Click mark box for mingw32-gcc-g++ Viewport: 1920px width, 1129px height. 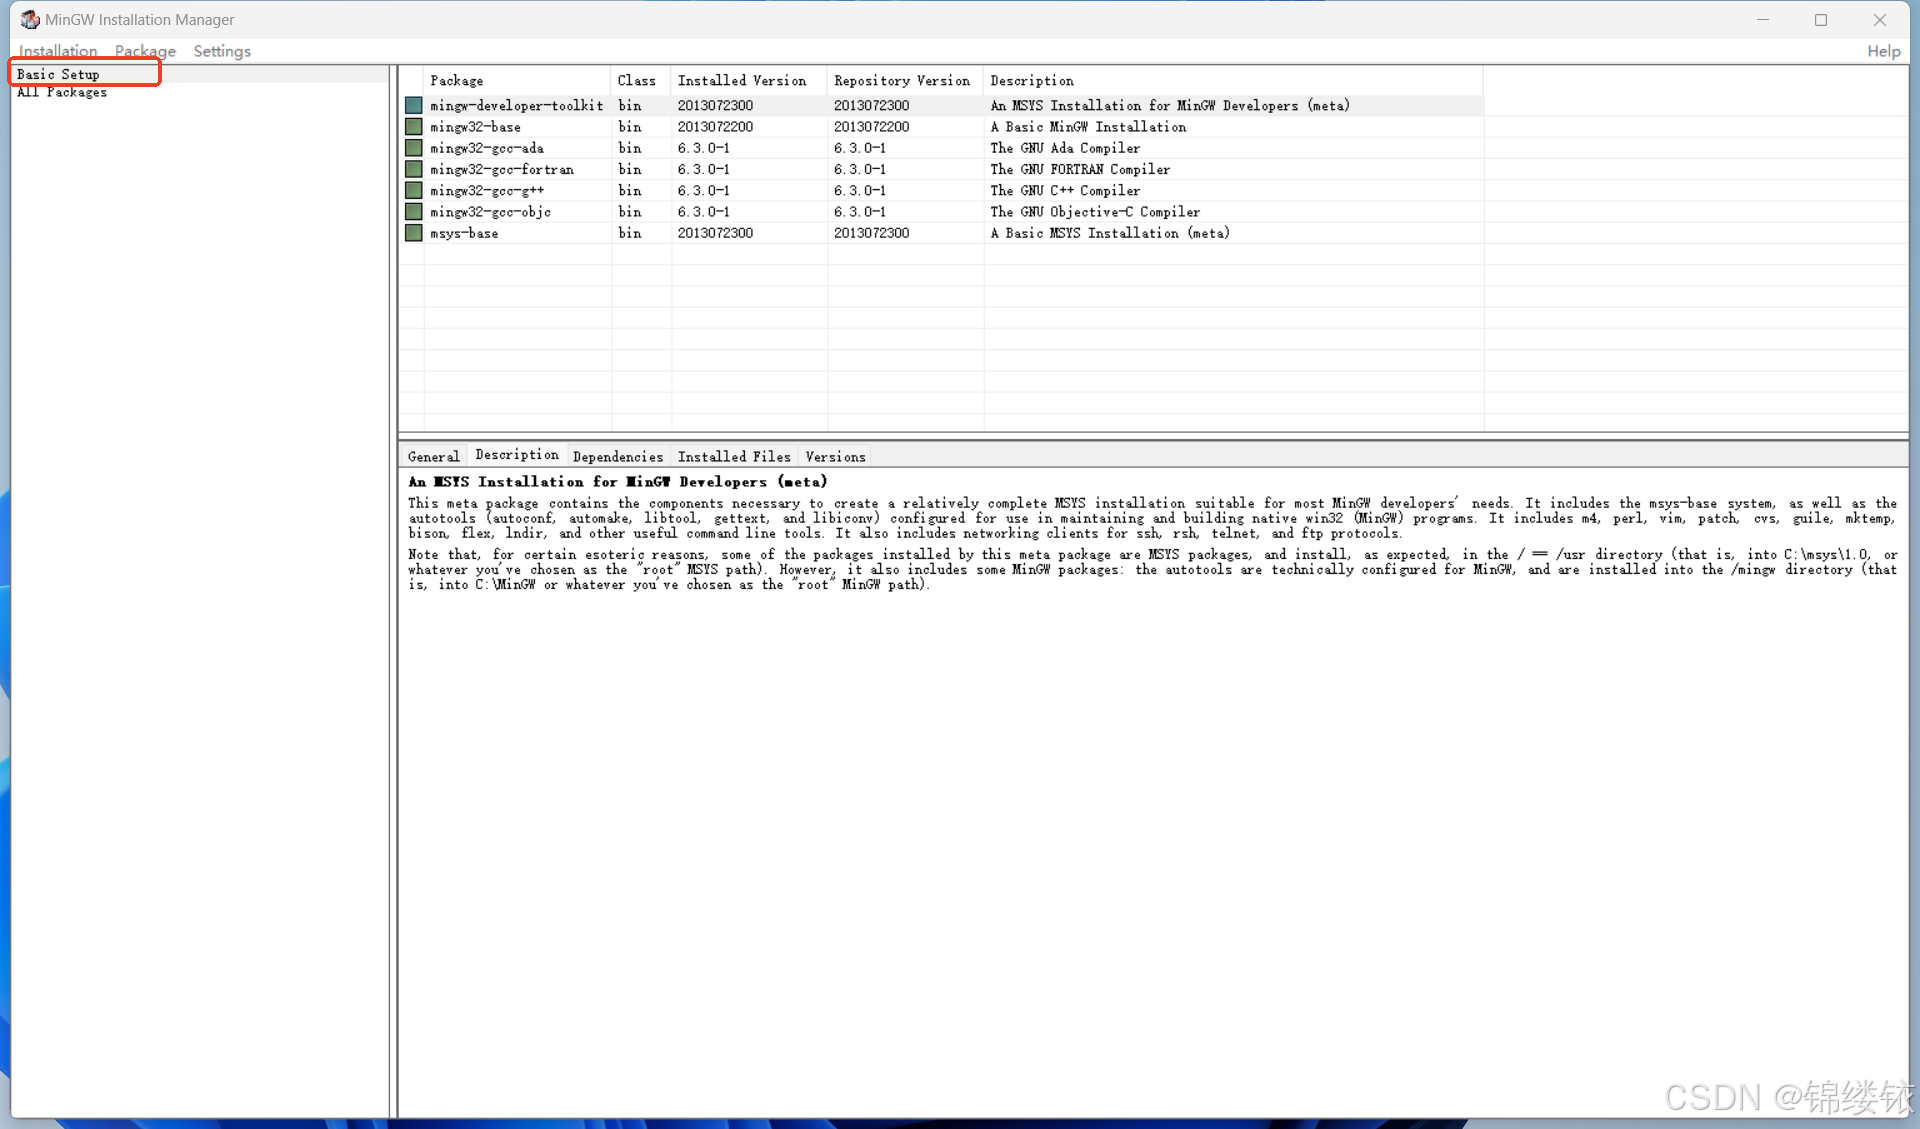pos(413,190)
